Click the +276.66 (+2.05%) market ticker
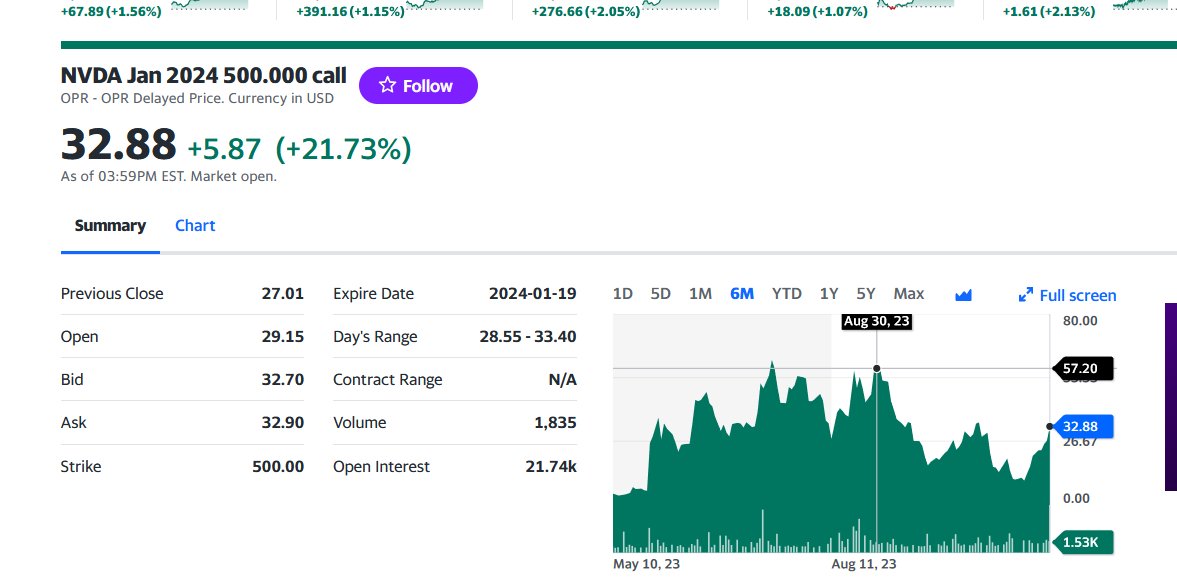Viewport: 1177px width, 583px height. click(x=585, y=11)
